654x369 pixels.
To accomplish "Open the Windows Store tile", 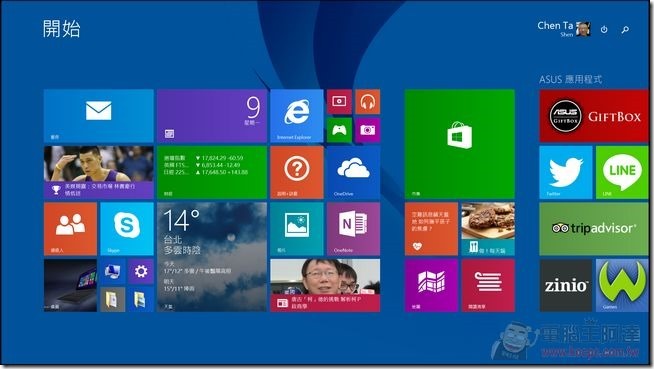I will [x=459, y=144].
